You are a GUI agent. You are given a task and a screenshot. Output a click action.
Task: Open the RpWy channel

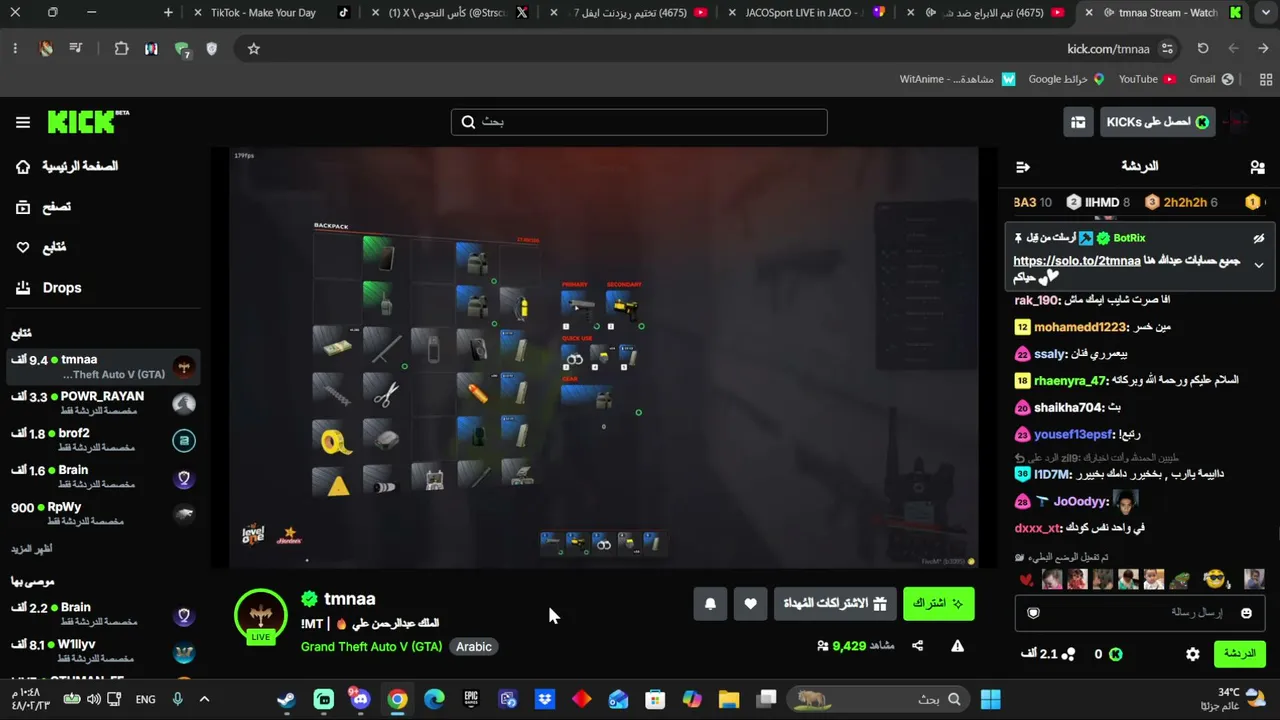(103, 514)
